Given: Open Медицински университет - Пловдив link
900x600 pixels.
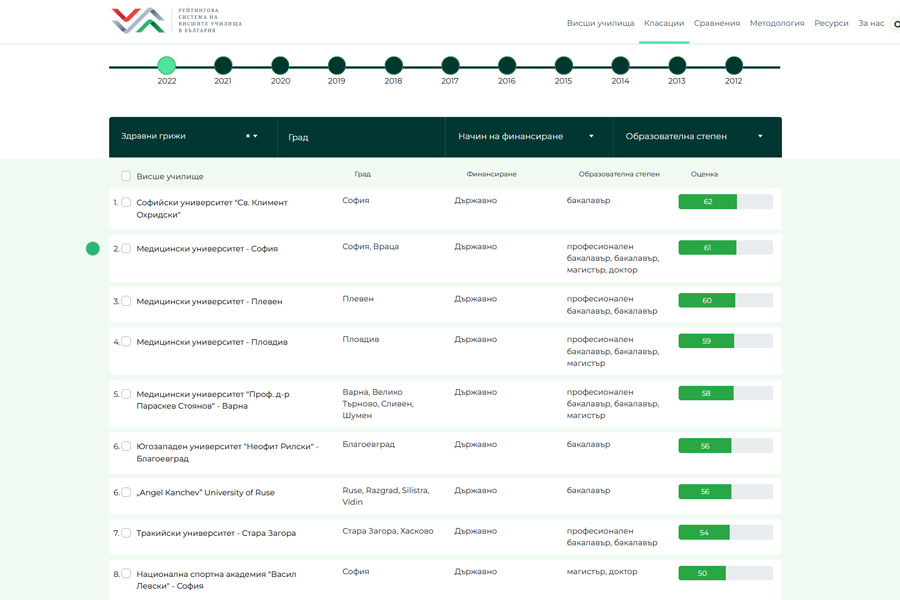Looking at the screenshot, I should (212, 342).
